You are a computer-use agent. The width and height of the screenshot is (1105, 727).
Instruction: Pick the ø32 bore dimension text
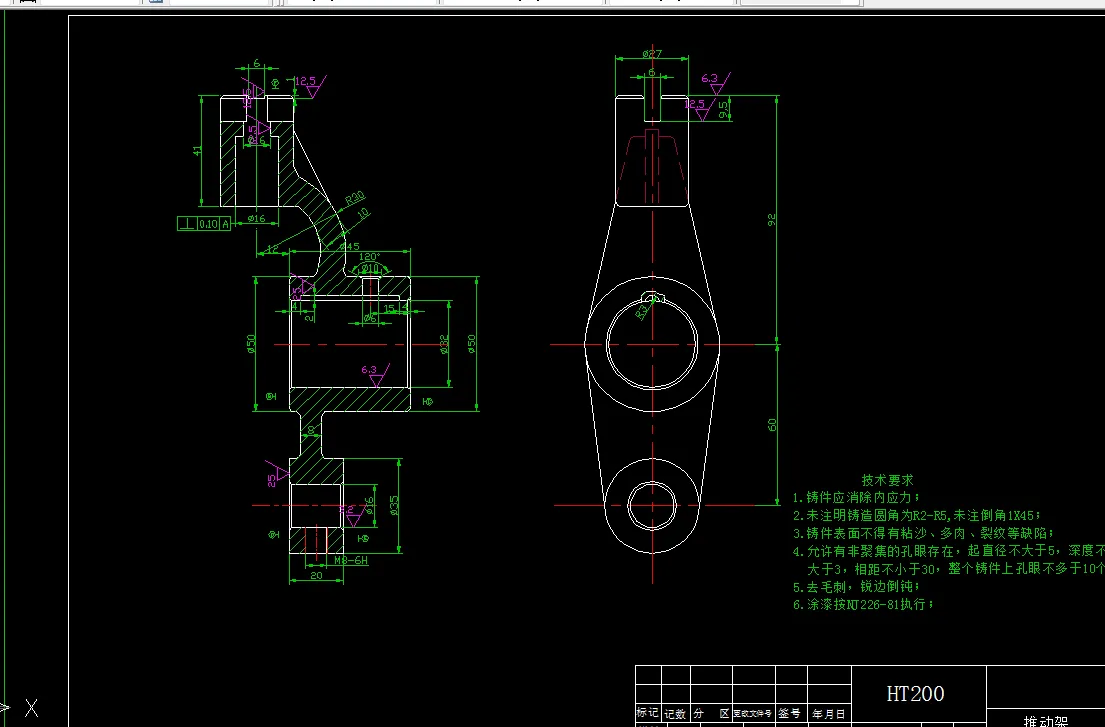coord(443,344)
